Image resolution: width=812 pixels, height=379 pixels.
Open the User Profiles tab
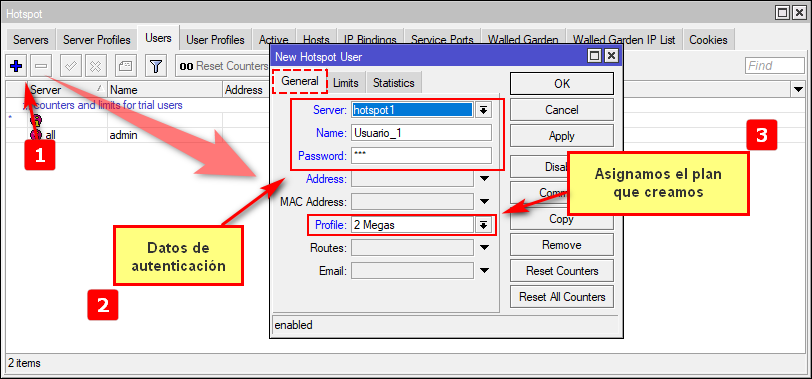pyautogui.click(x=215, y=40)
